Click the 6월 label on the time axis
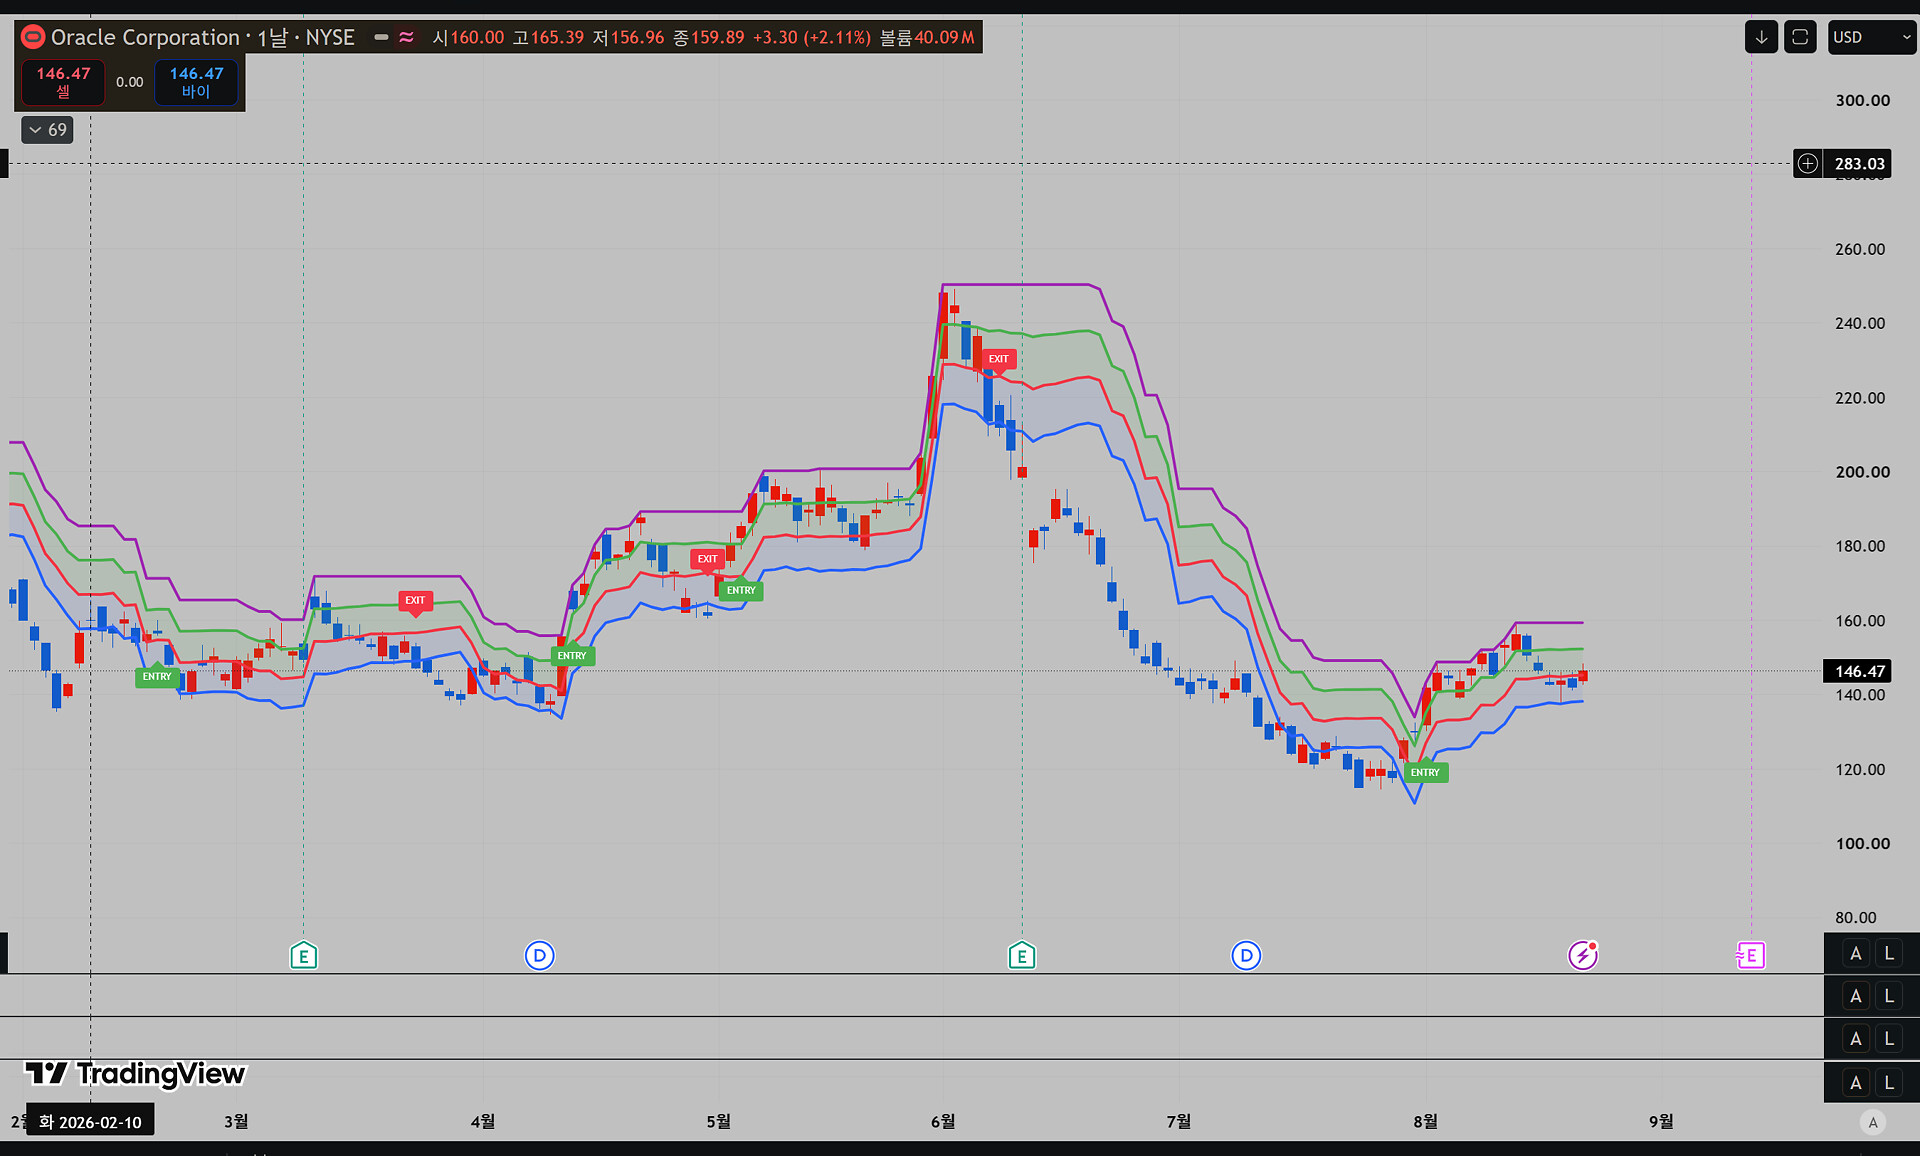 pos(943,1122)
